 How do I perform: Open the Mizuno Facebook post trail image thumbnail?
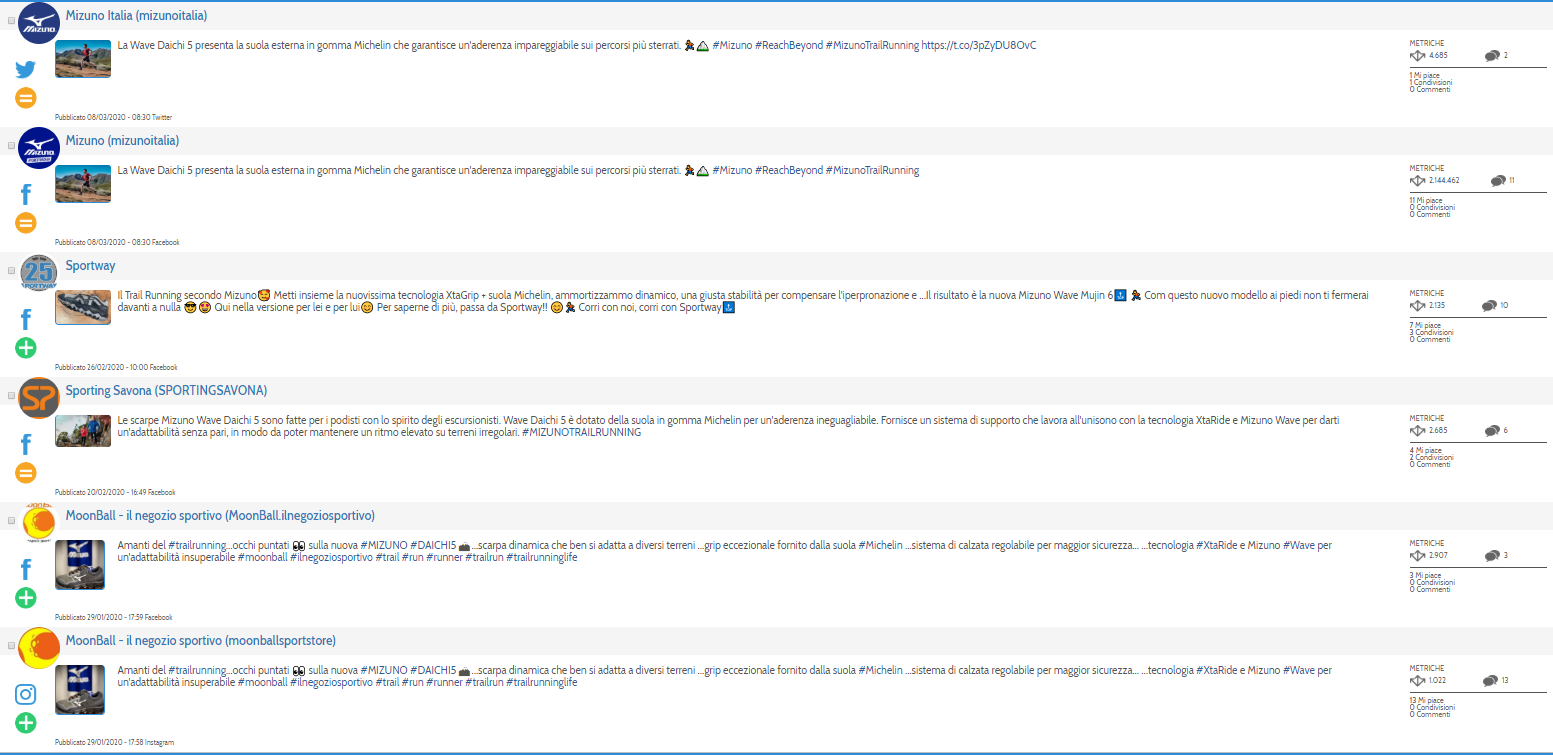(82, 184)
